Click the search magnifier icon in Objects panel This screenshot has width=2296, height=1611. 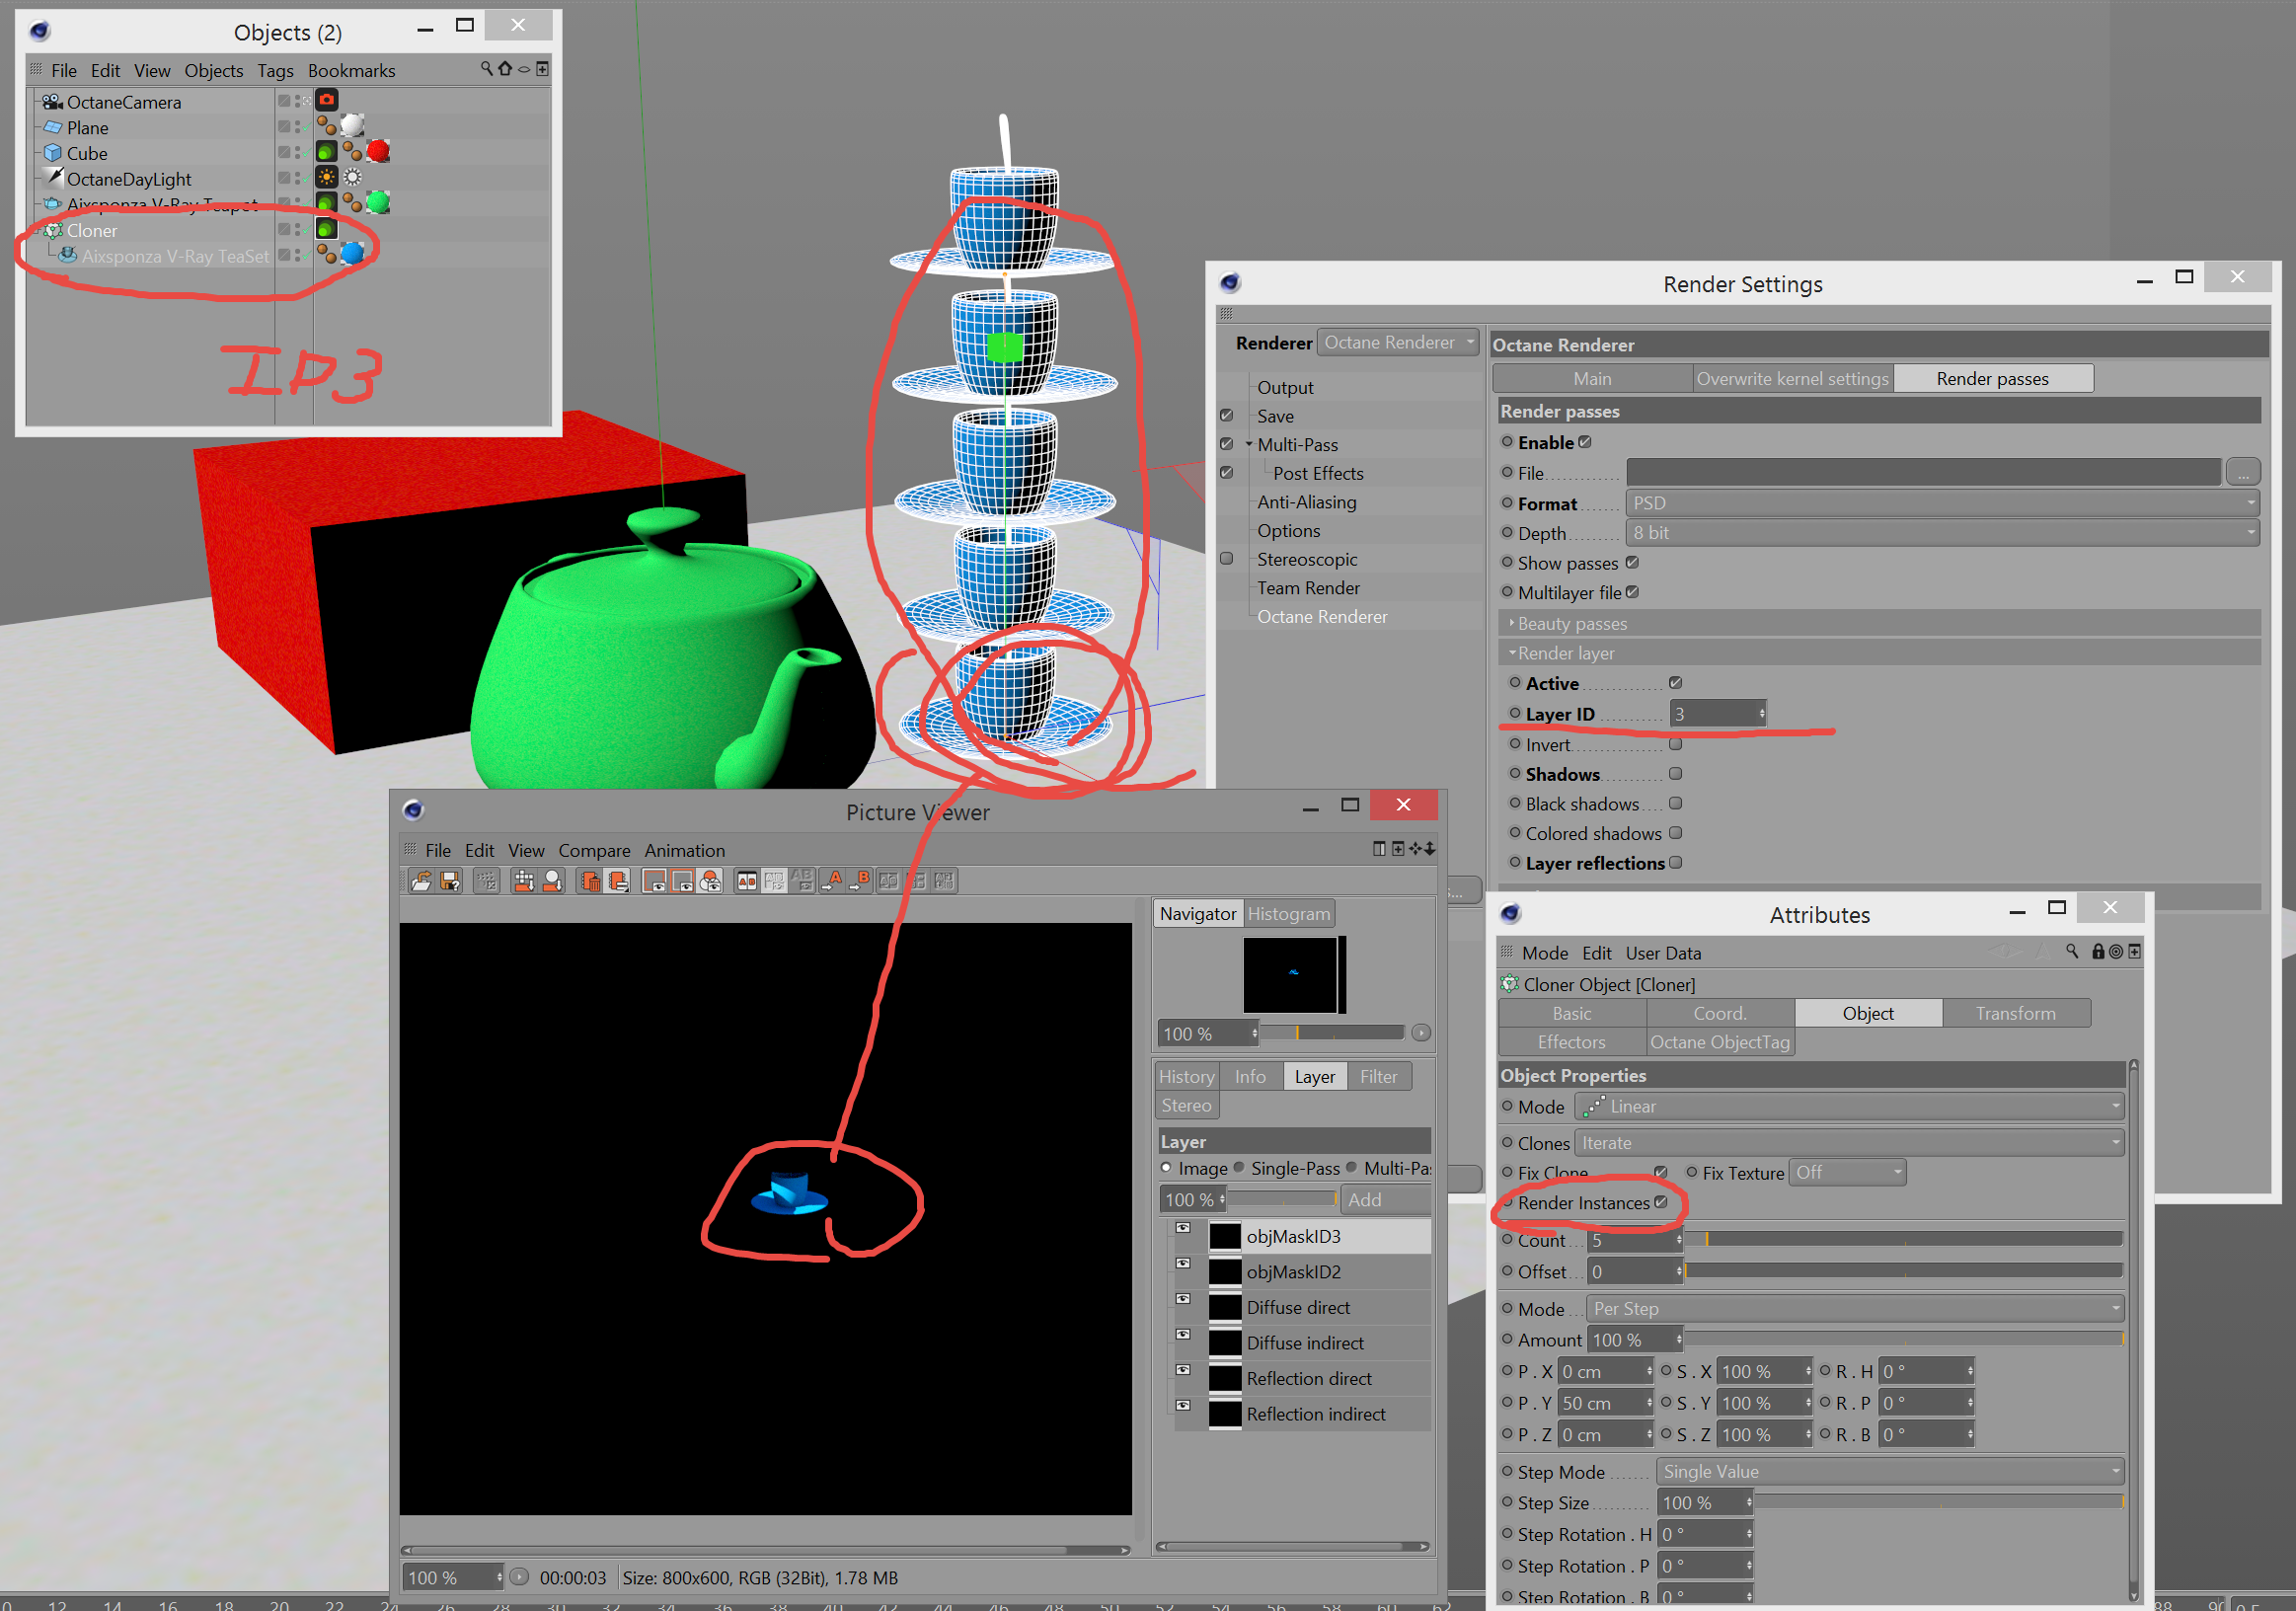[486, 69]
